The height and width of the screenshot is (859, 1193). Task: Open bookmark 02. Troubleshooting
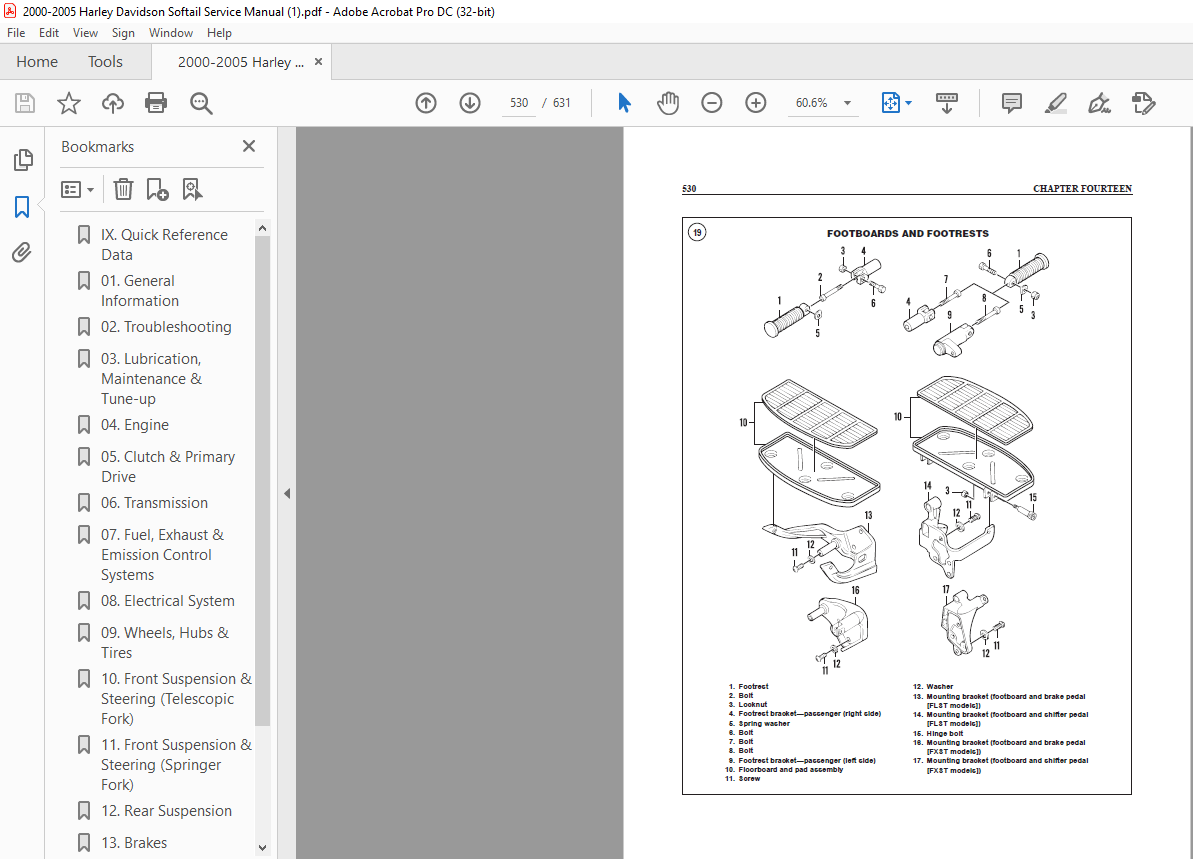[x=166, y=326]
